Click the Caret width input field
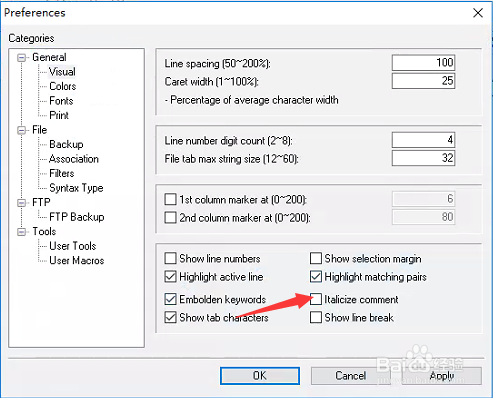The width and height of the screenshot is (493, 398). pyautogui.click(x=423, y=81)
